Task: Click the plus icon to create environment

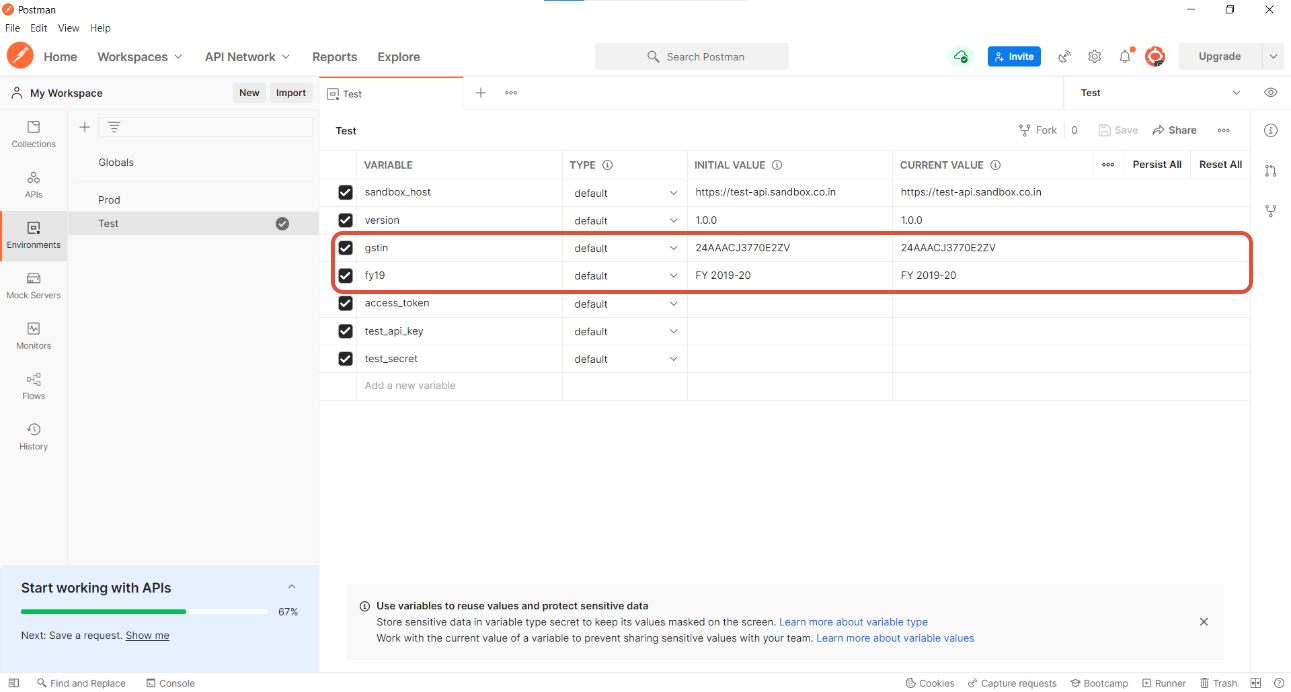Action: pos(85,127)
